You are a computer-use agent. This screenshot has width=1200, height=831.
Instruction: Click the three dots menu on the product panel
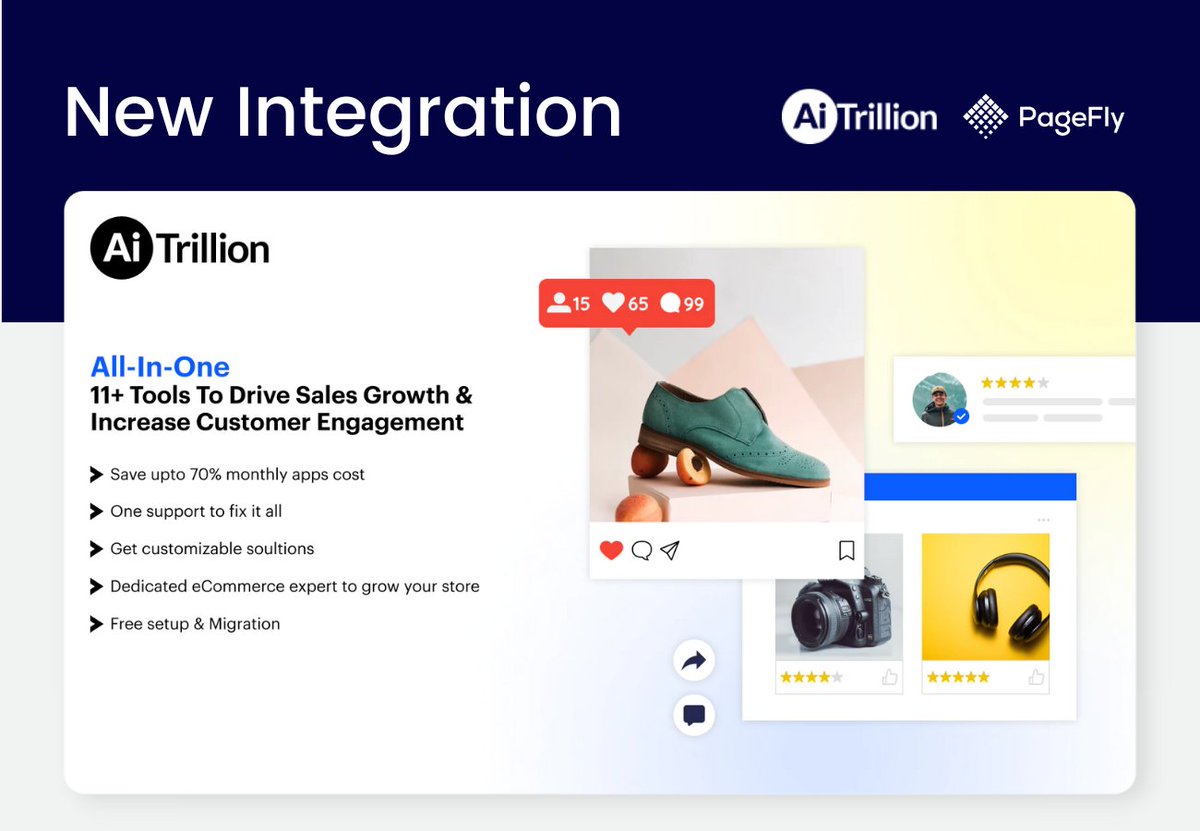(x=1044, y=520)
